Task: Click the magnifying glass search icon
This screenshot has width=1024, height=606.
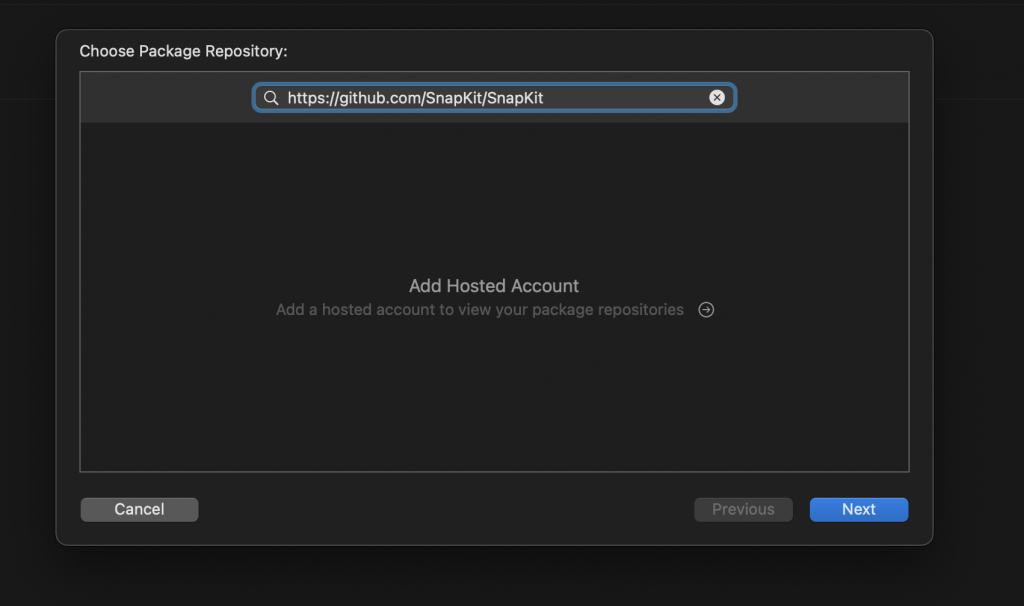Action: [x=271, y=98]
